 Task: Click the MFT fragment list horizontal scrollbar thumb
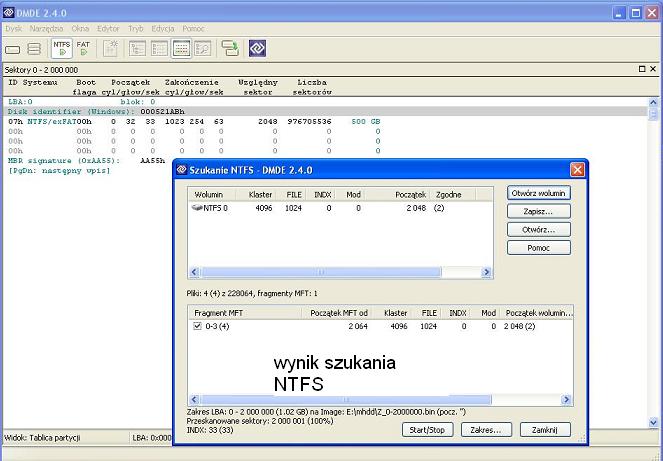point(346,399)
